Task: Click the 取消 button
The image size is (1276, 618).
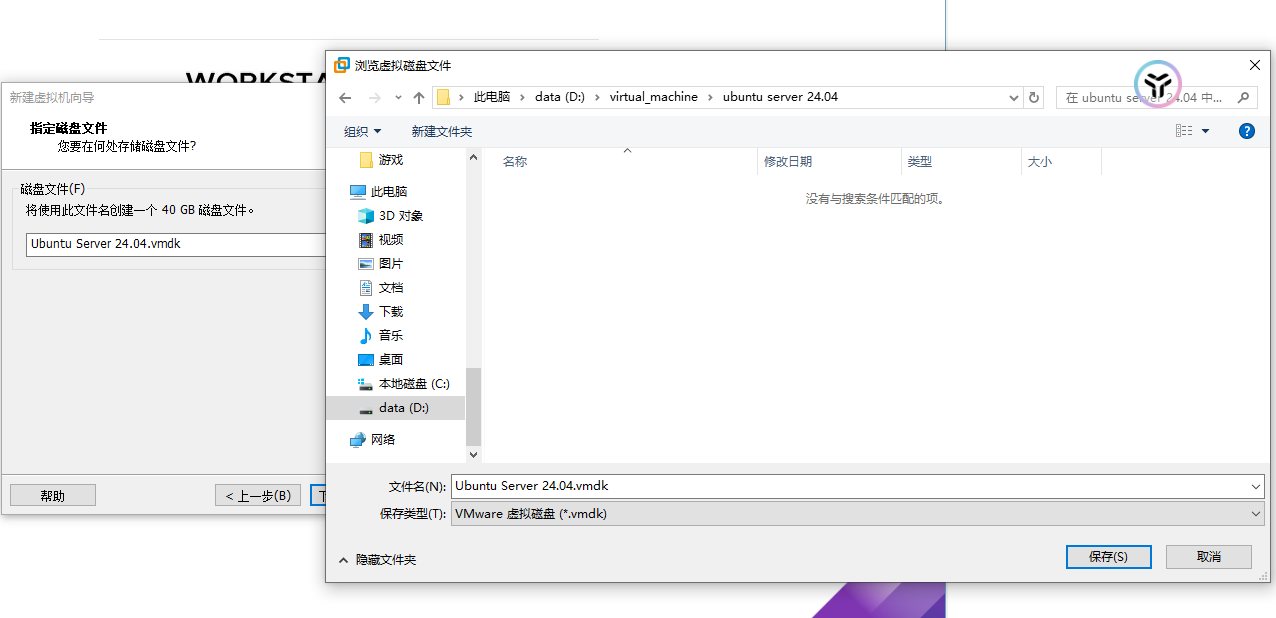Action: click(x=1209, y=557)
